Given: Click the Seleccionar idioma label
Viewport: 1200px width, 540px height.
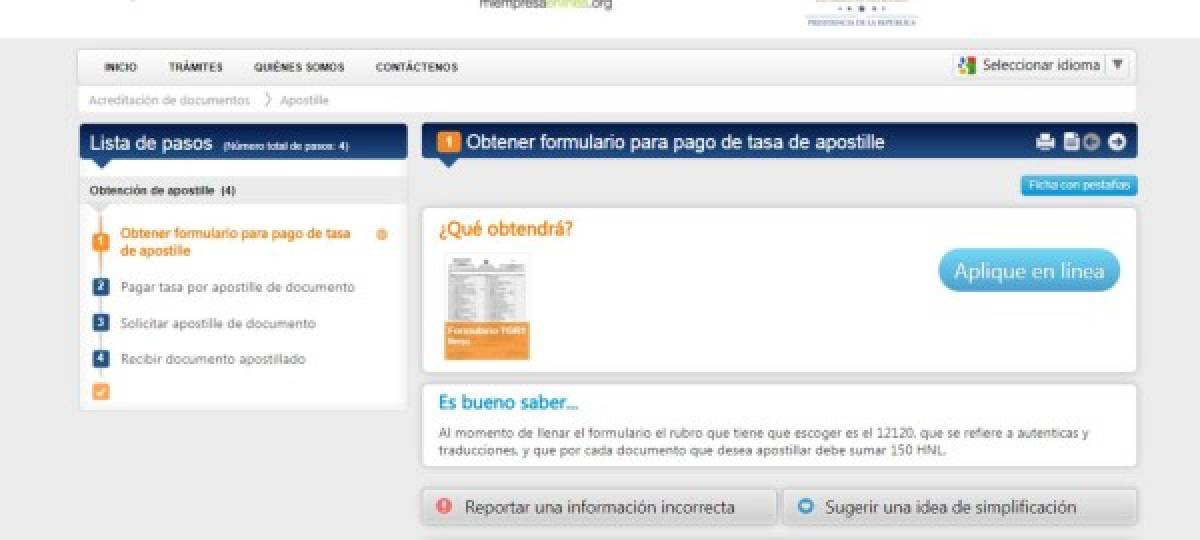Looking at the screenshot, I should [1041, 65].
